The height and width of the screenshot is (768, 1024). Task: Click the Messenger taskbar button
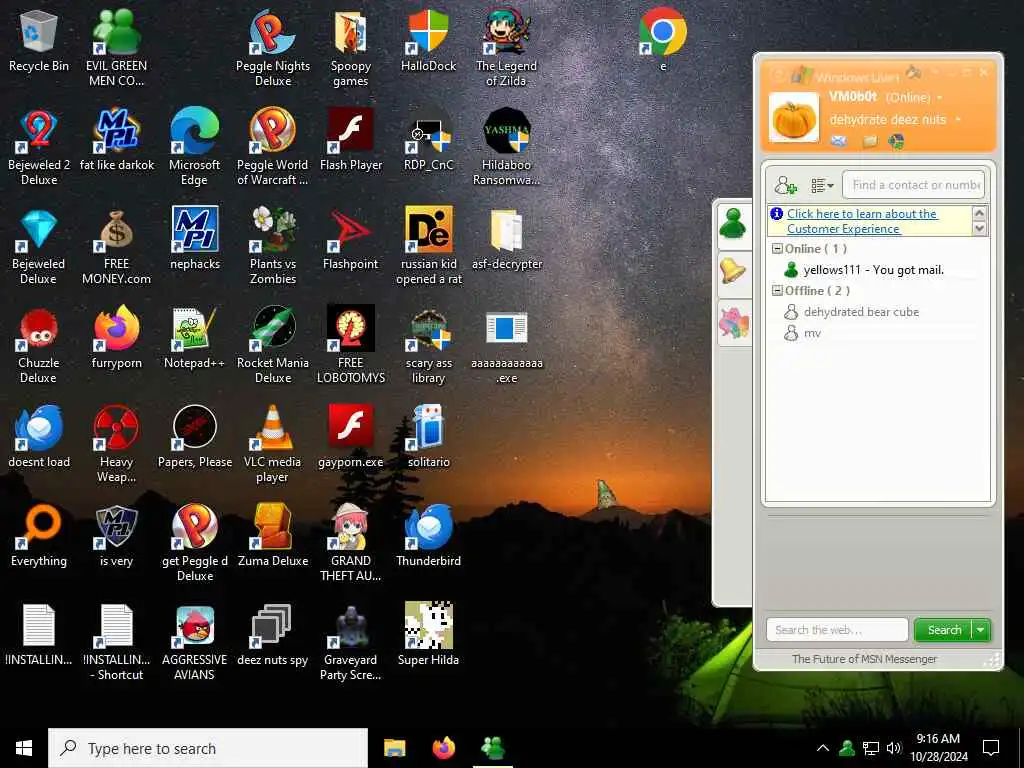pyautogui.click(x=493, y=748)
